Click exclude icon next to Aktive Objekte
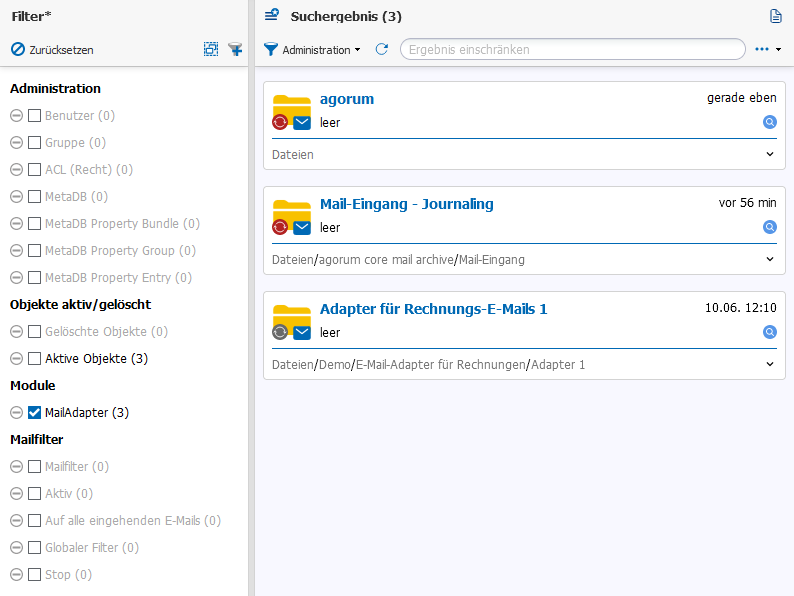 tap(17, 359)
